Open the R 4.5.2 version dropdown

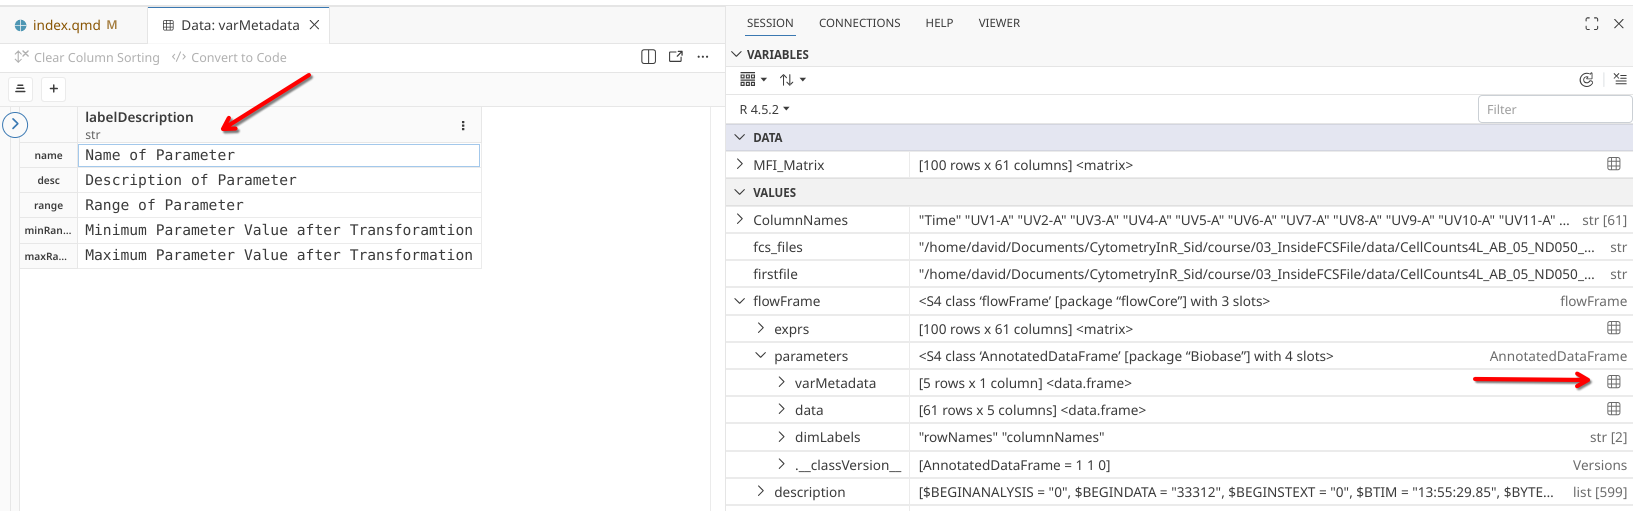pyautogui.click(x=764, y=109)
